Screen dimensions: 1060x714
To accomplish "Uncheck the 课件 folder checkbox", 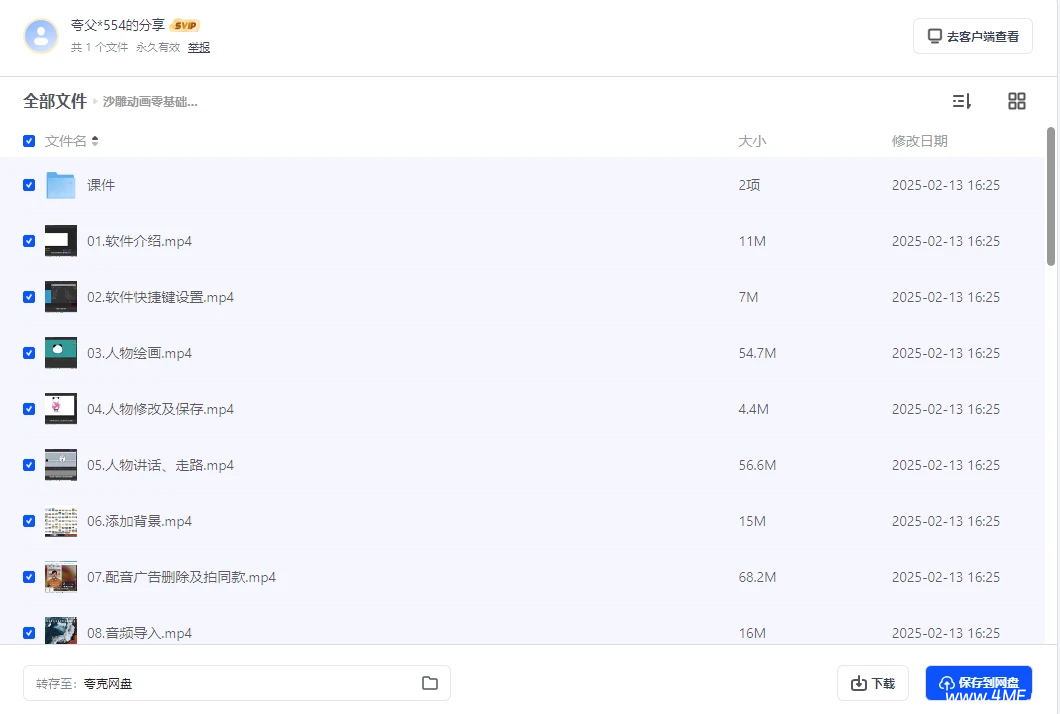I will pos(29,185).
